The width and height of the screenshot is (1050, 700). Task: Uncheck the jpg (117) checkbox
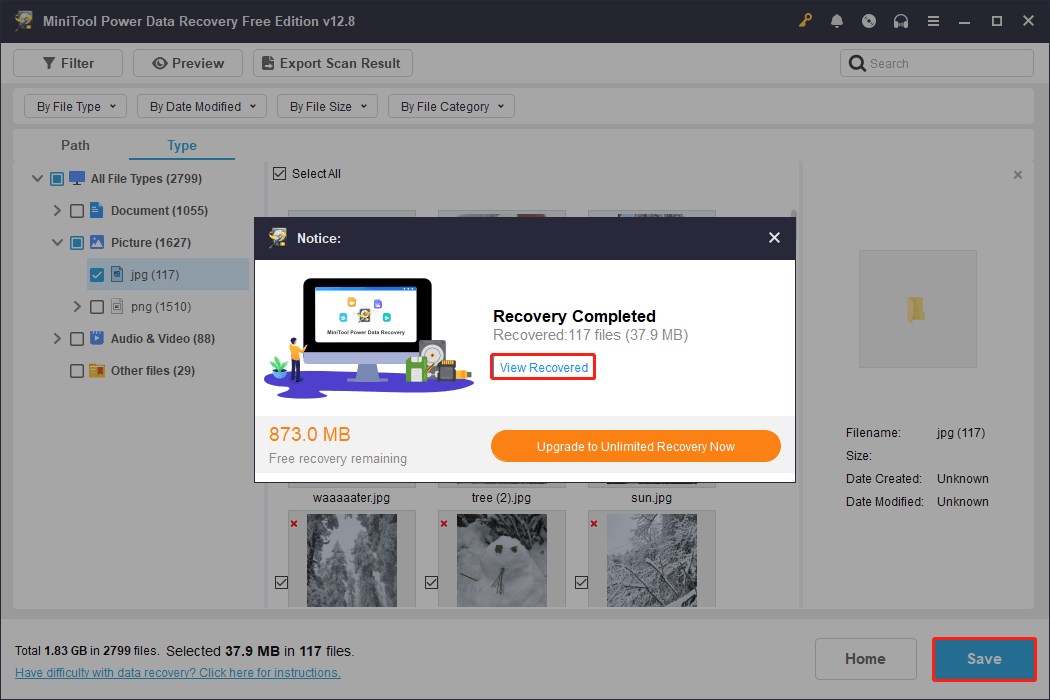point(97,275)
